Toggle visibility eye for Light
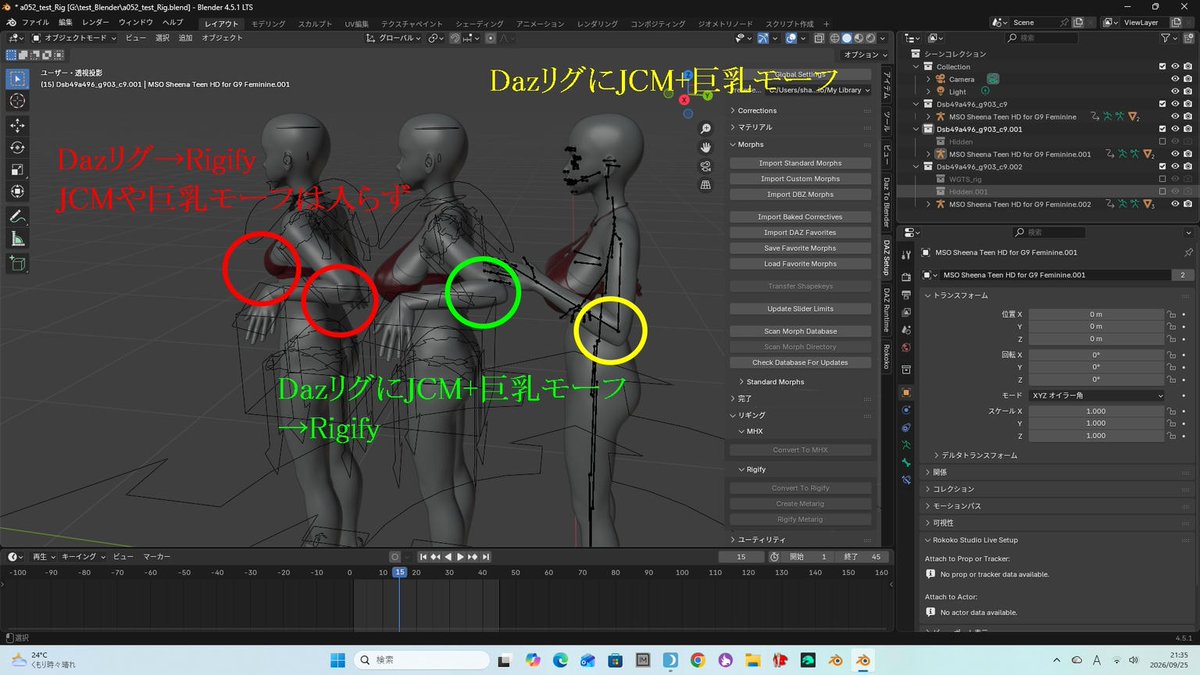 pos(1175,91)
